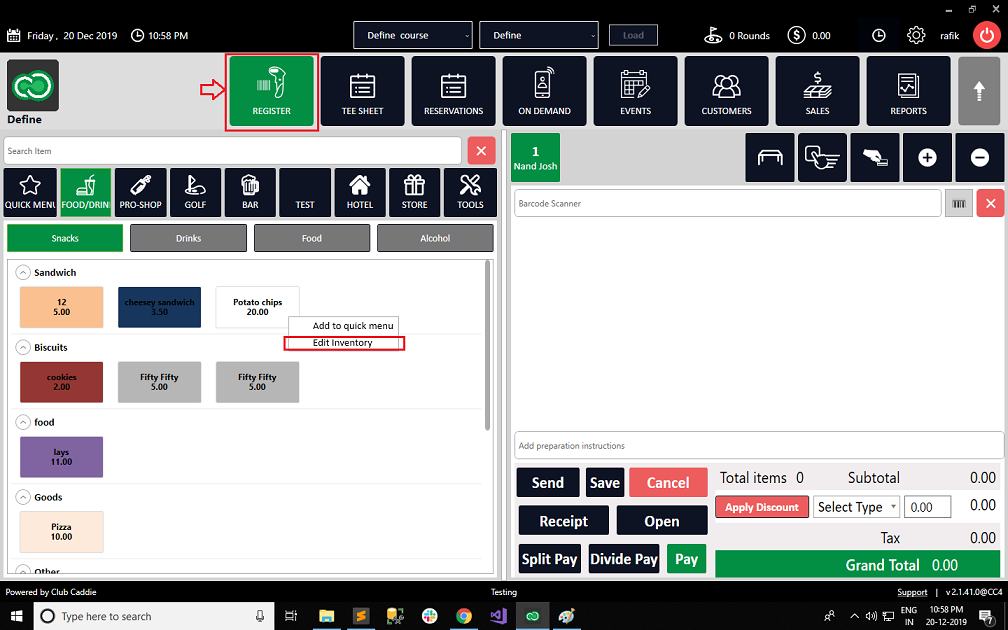1008x630 pixels.
Task: Switch to the Food tab
Action: coord(312,238)
